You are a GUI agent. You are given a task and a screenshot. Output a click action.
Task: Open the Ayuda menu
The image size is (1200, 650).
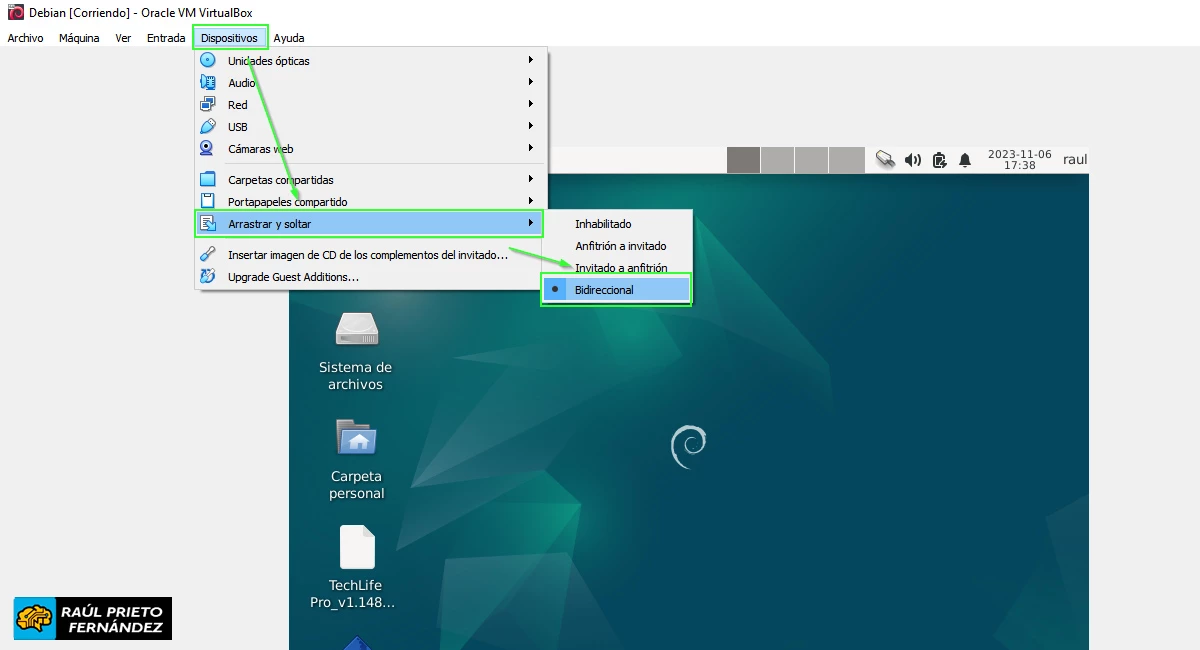coord(289,38)
